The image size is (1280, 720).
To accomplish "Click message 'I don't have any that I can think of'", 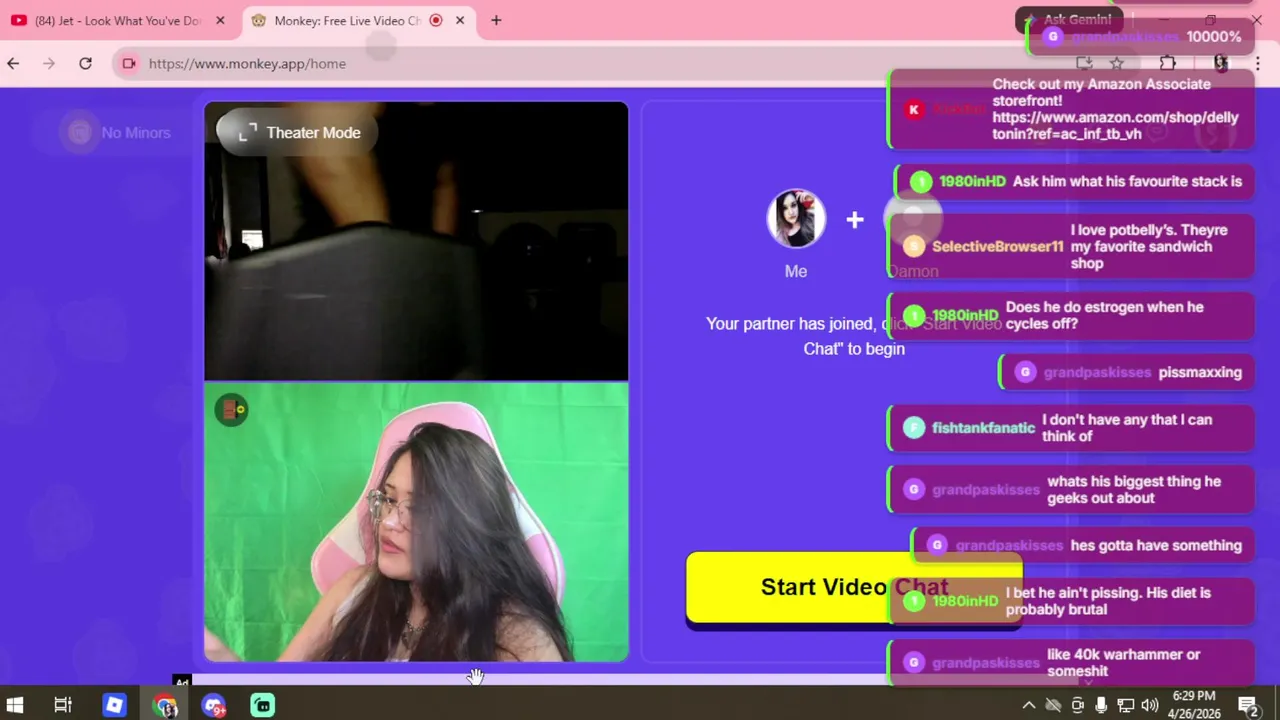I will click(x=1127, y=428).
